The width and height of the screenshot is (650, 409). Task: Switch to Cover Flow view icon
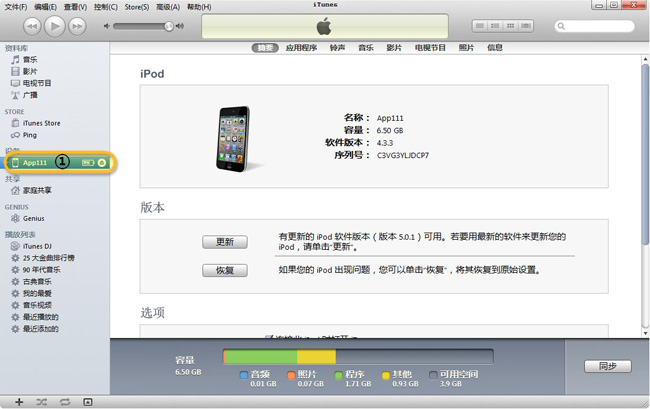point(526,26)
